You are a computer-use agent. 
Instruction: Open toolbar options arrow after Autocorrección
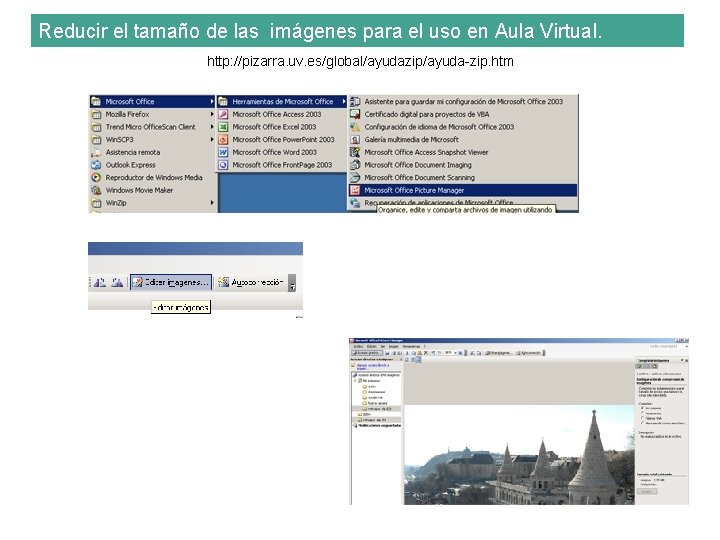pos(292,283)
